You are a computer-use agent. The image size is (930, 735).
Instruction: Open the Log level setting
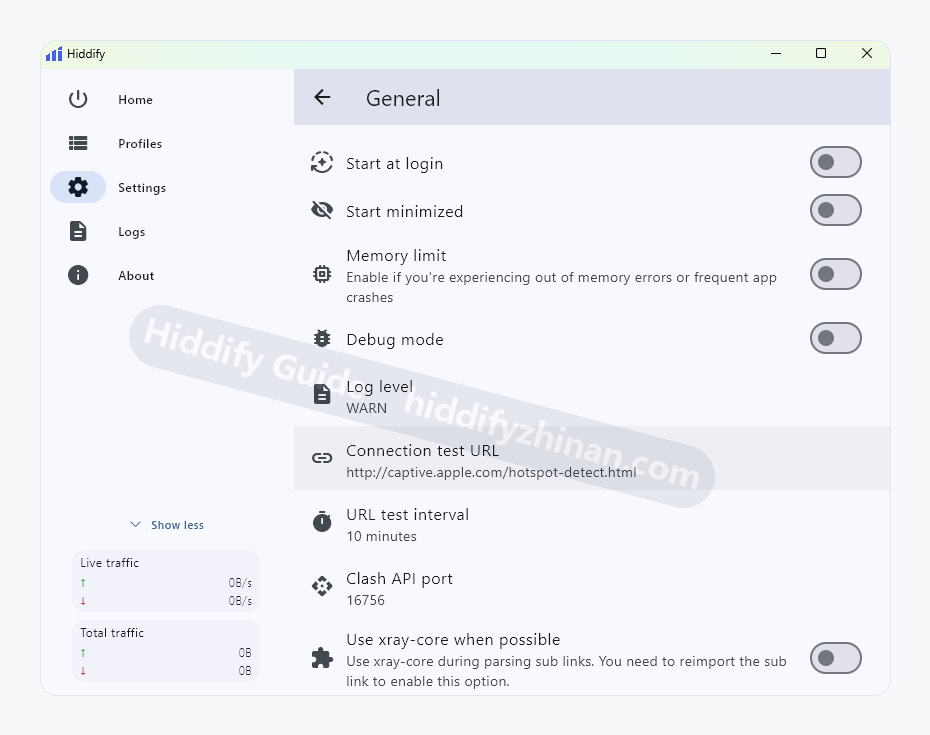[592, 394]
